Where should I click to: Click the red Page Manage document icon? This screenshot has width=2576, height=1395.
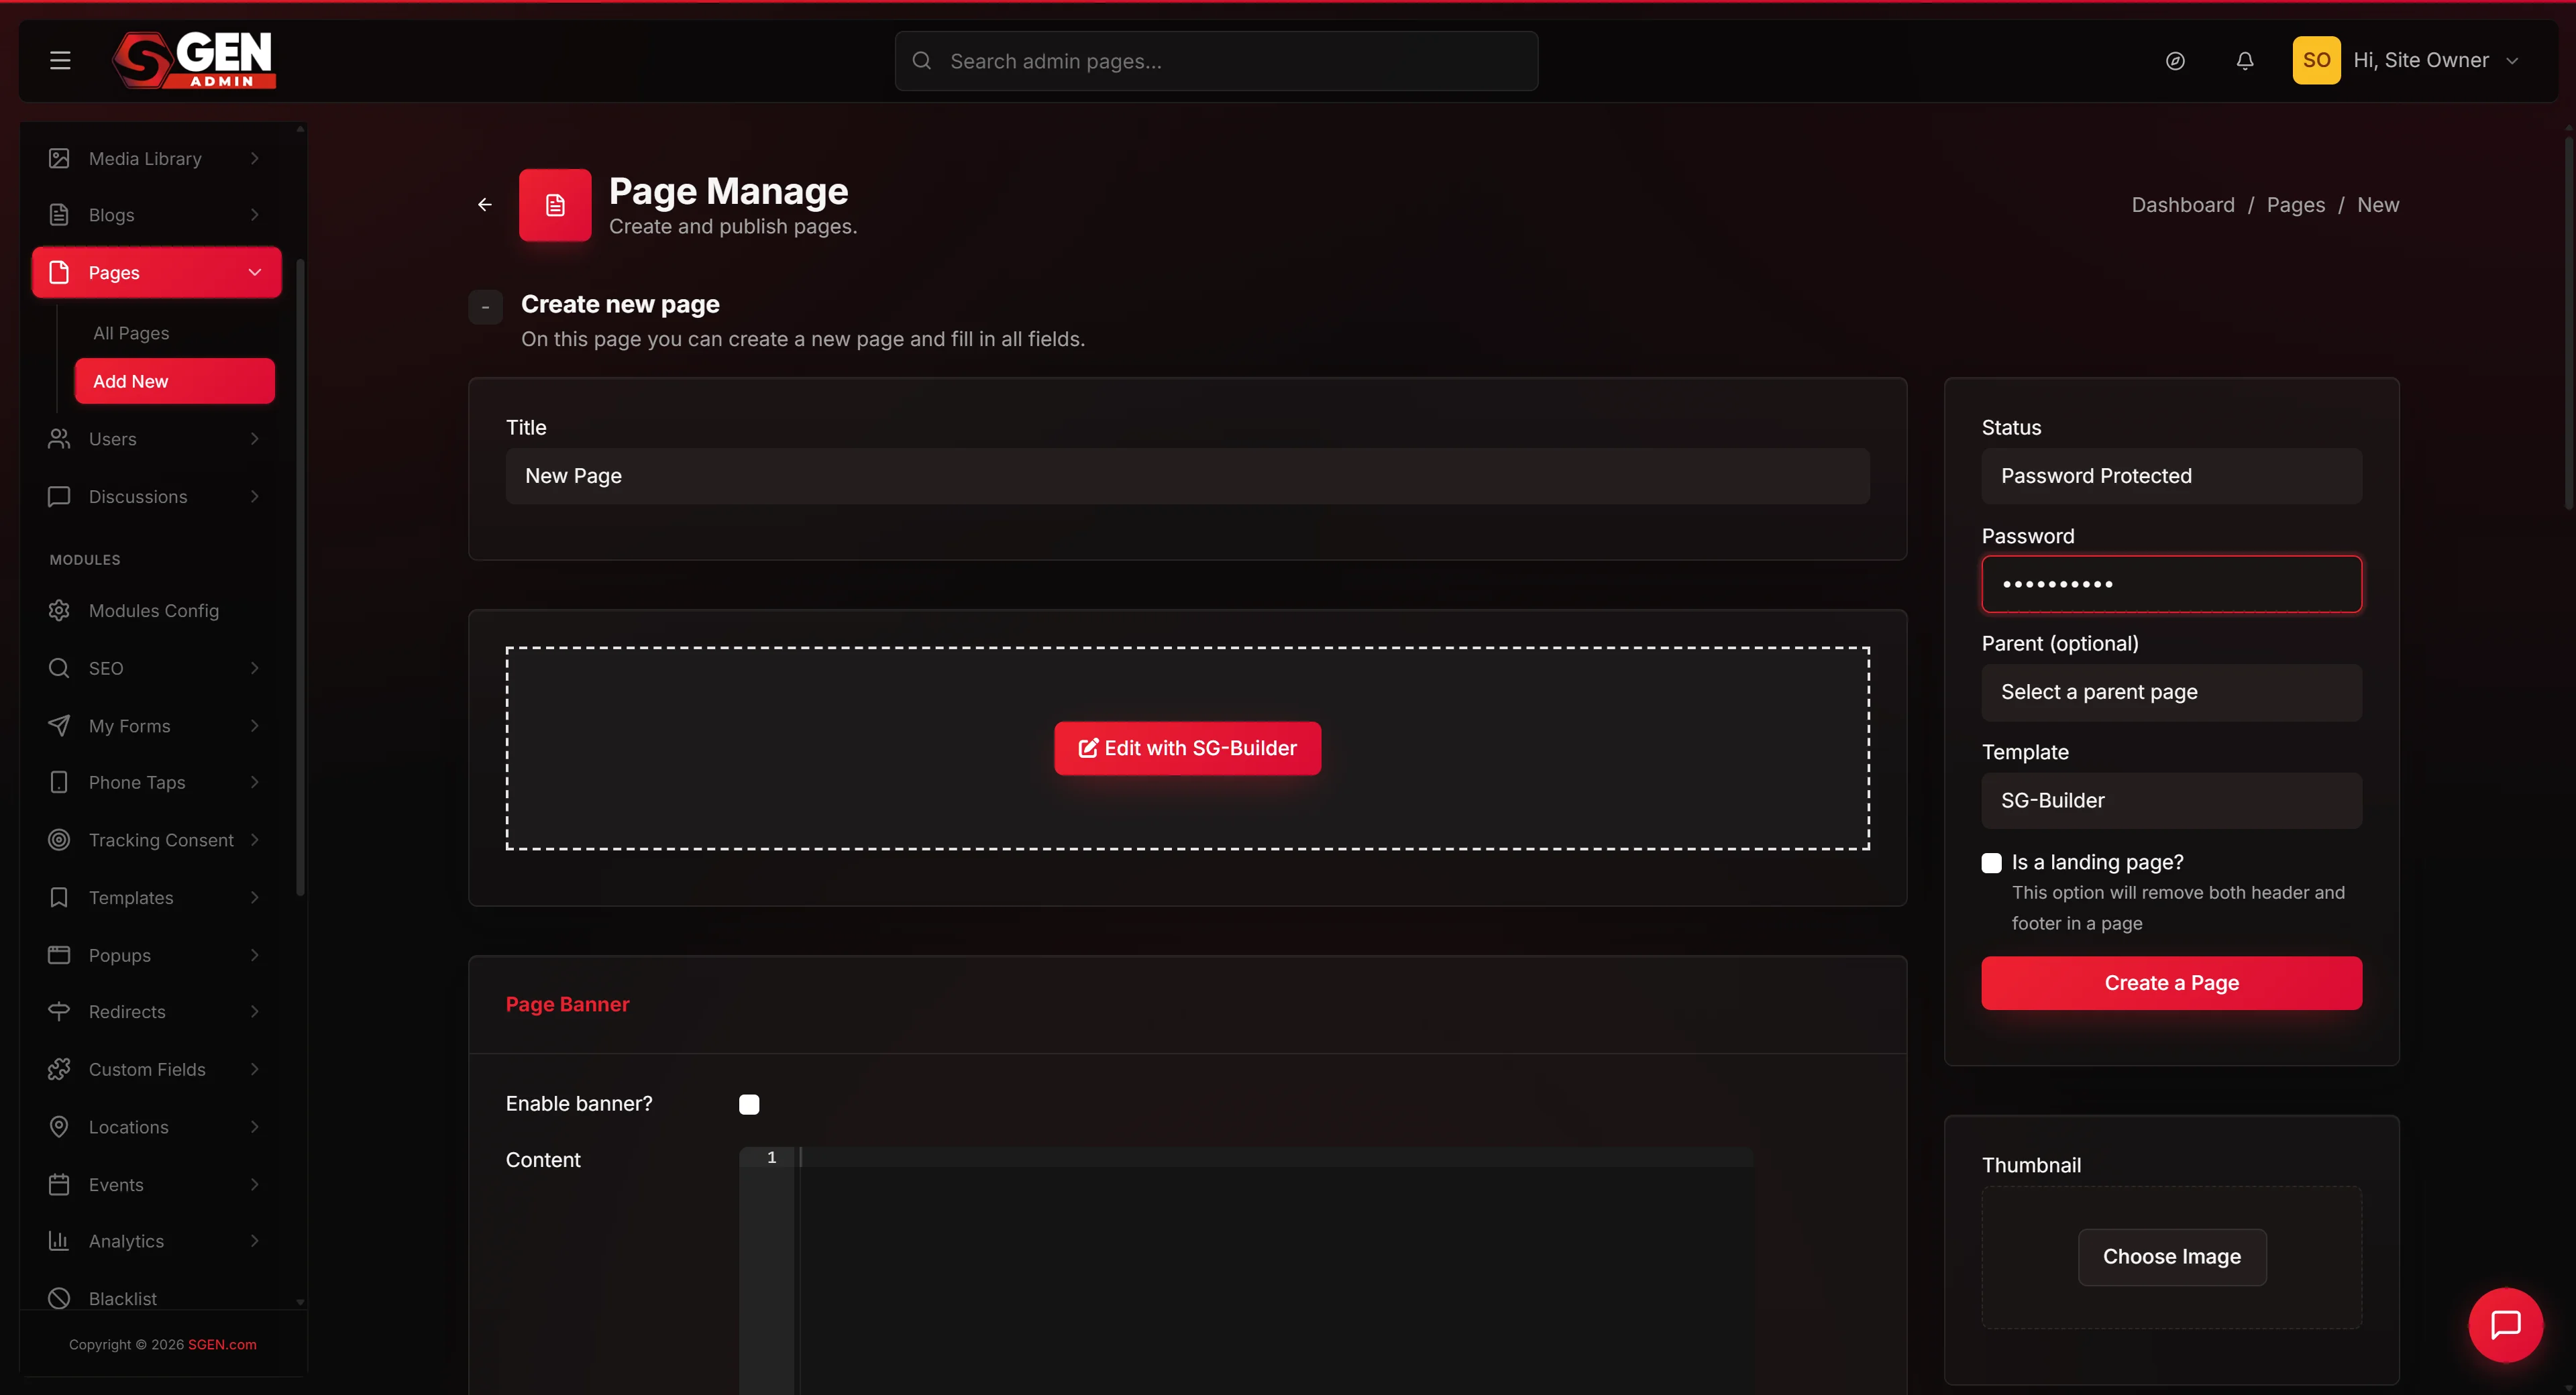pos(555,205)
